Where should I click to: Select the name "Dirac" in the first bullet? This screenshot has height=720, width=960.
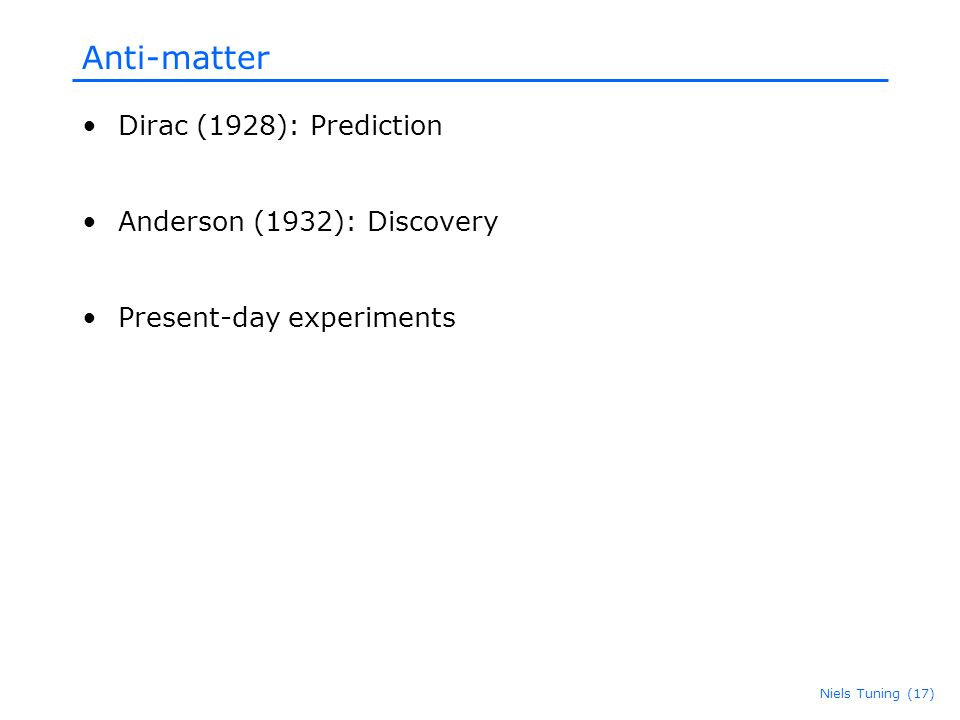[x=153, y=126]
